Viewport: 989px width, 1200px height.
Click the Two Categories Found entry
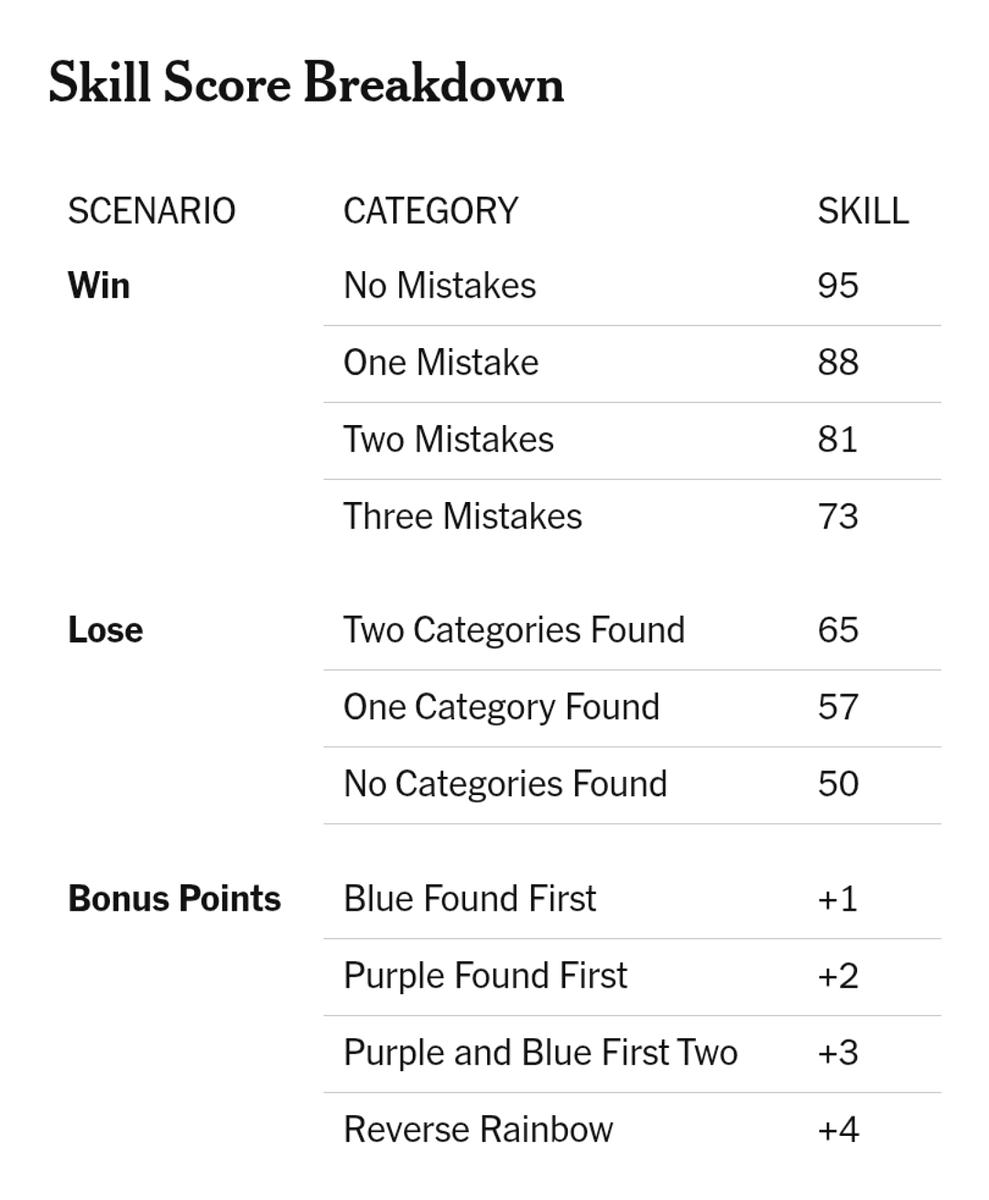click(x=514, y=630)
